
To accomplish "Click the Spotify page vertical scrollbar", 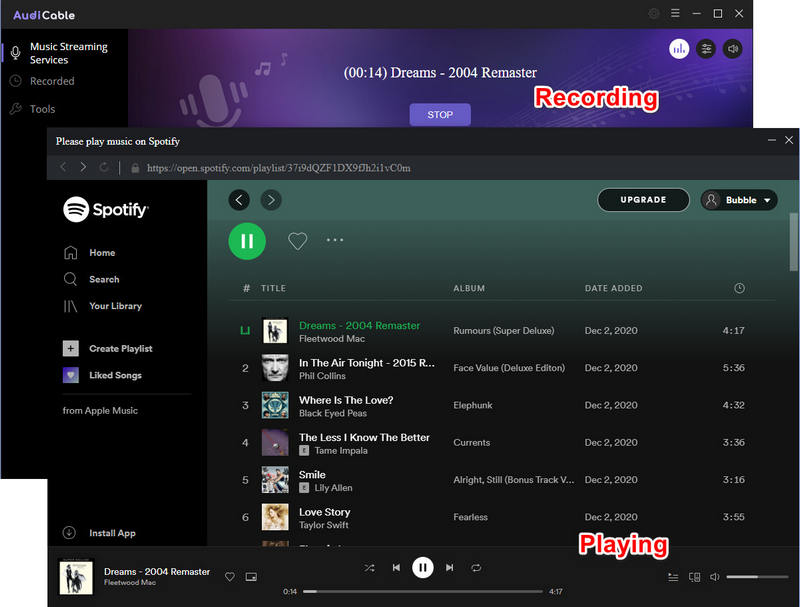I will (x=794, y=242).
